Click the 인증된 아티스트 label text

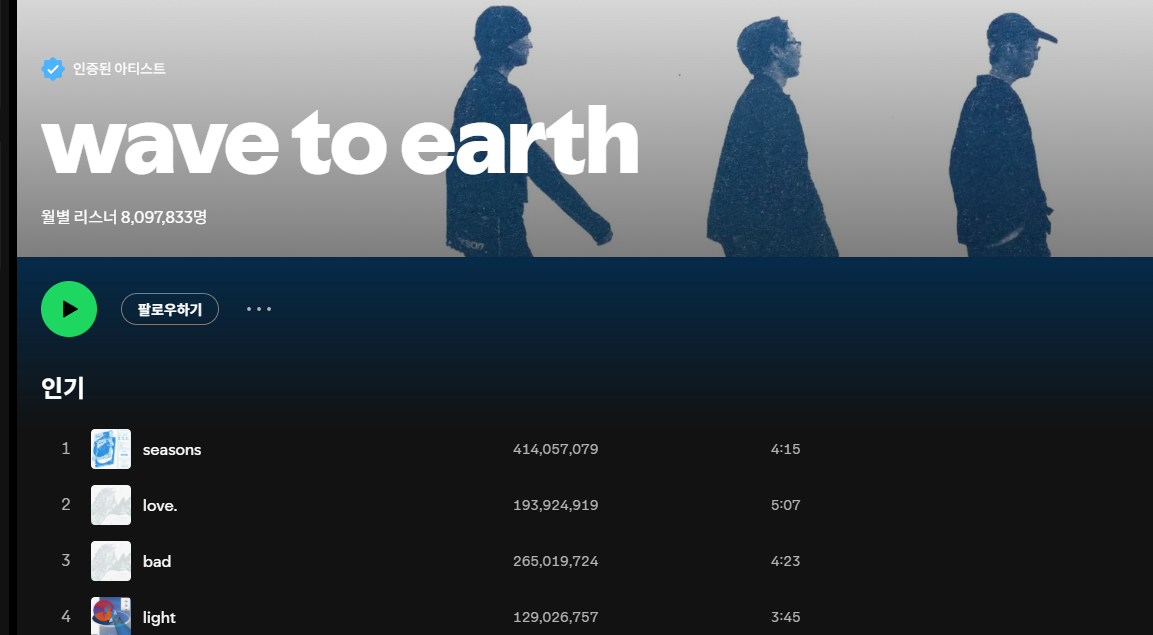(119, 69)
